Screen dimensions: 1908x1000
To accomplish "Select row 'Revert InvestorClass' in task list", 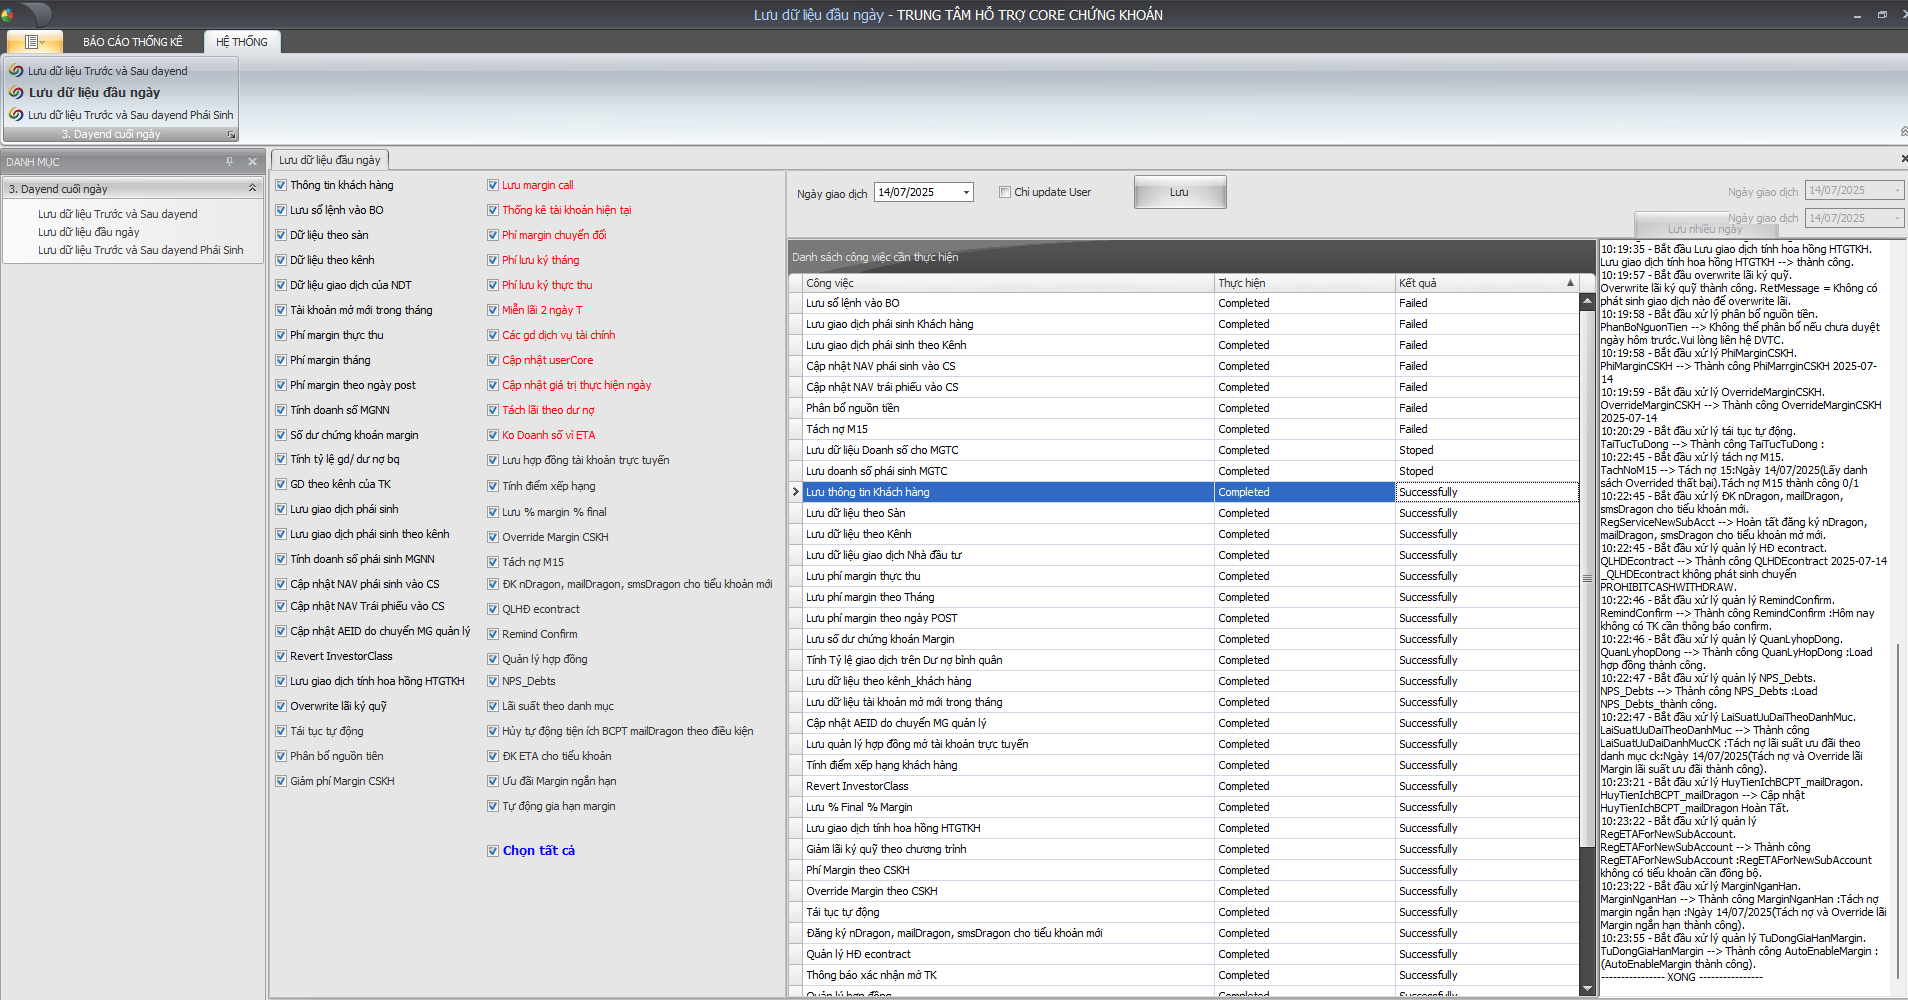I will coord(1185,786).
